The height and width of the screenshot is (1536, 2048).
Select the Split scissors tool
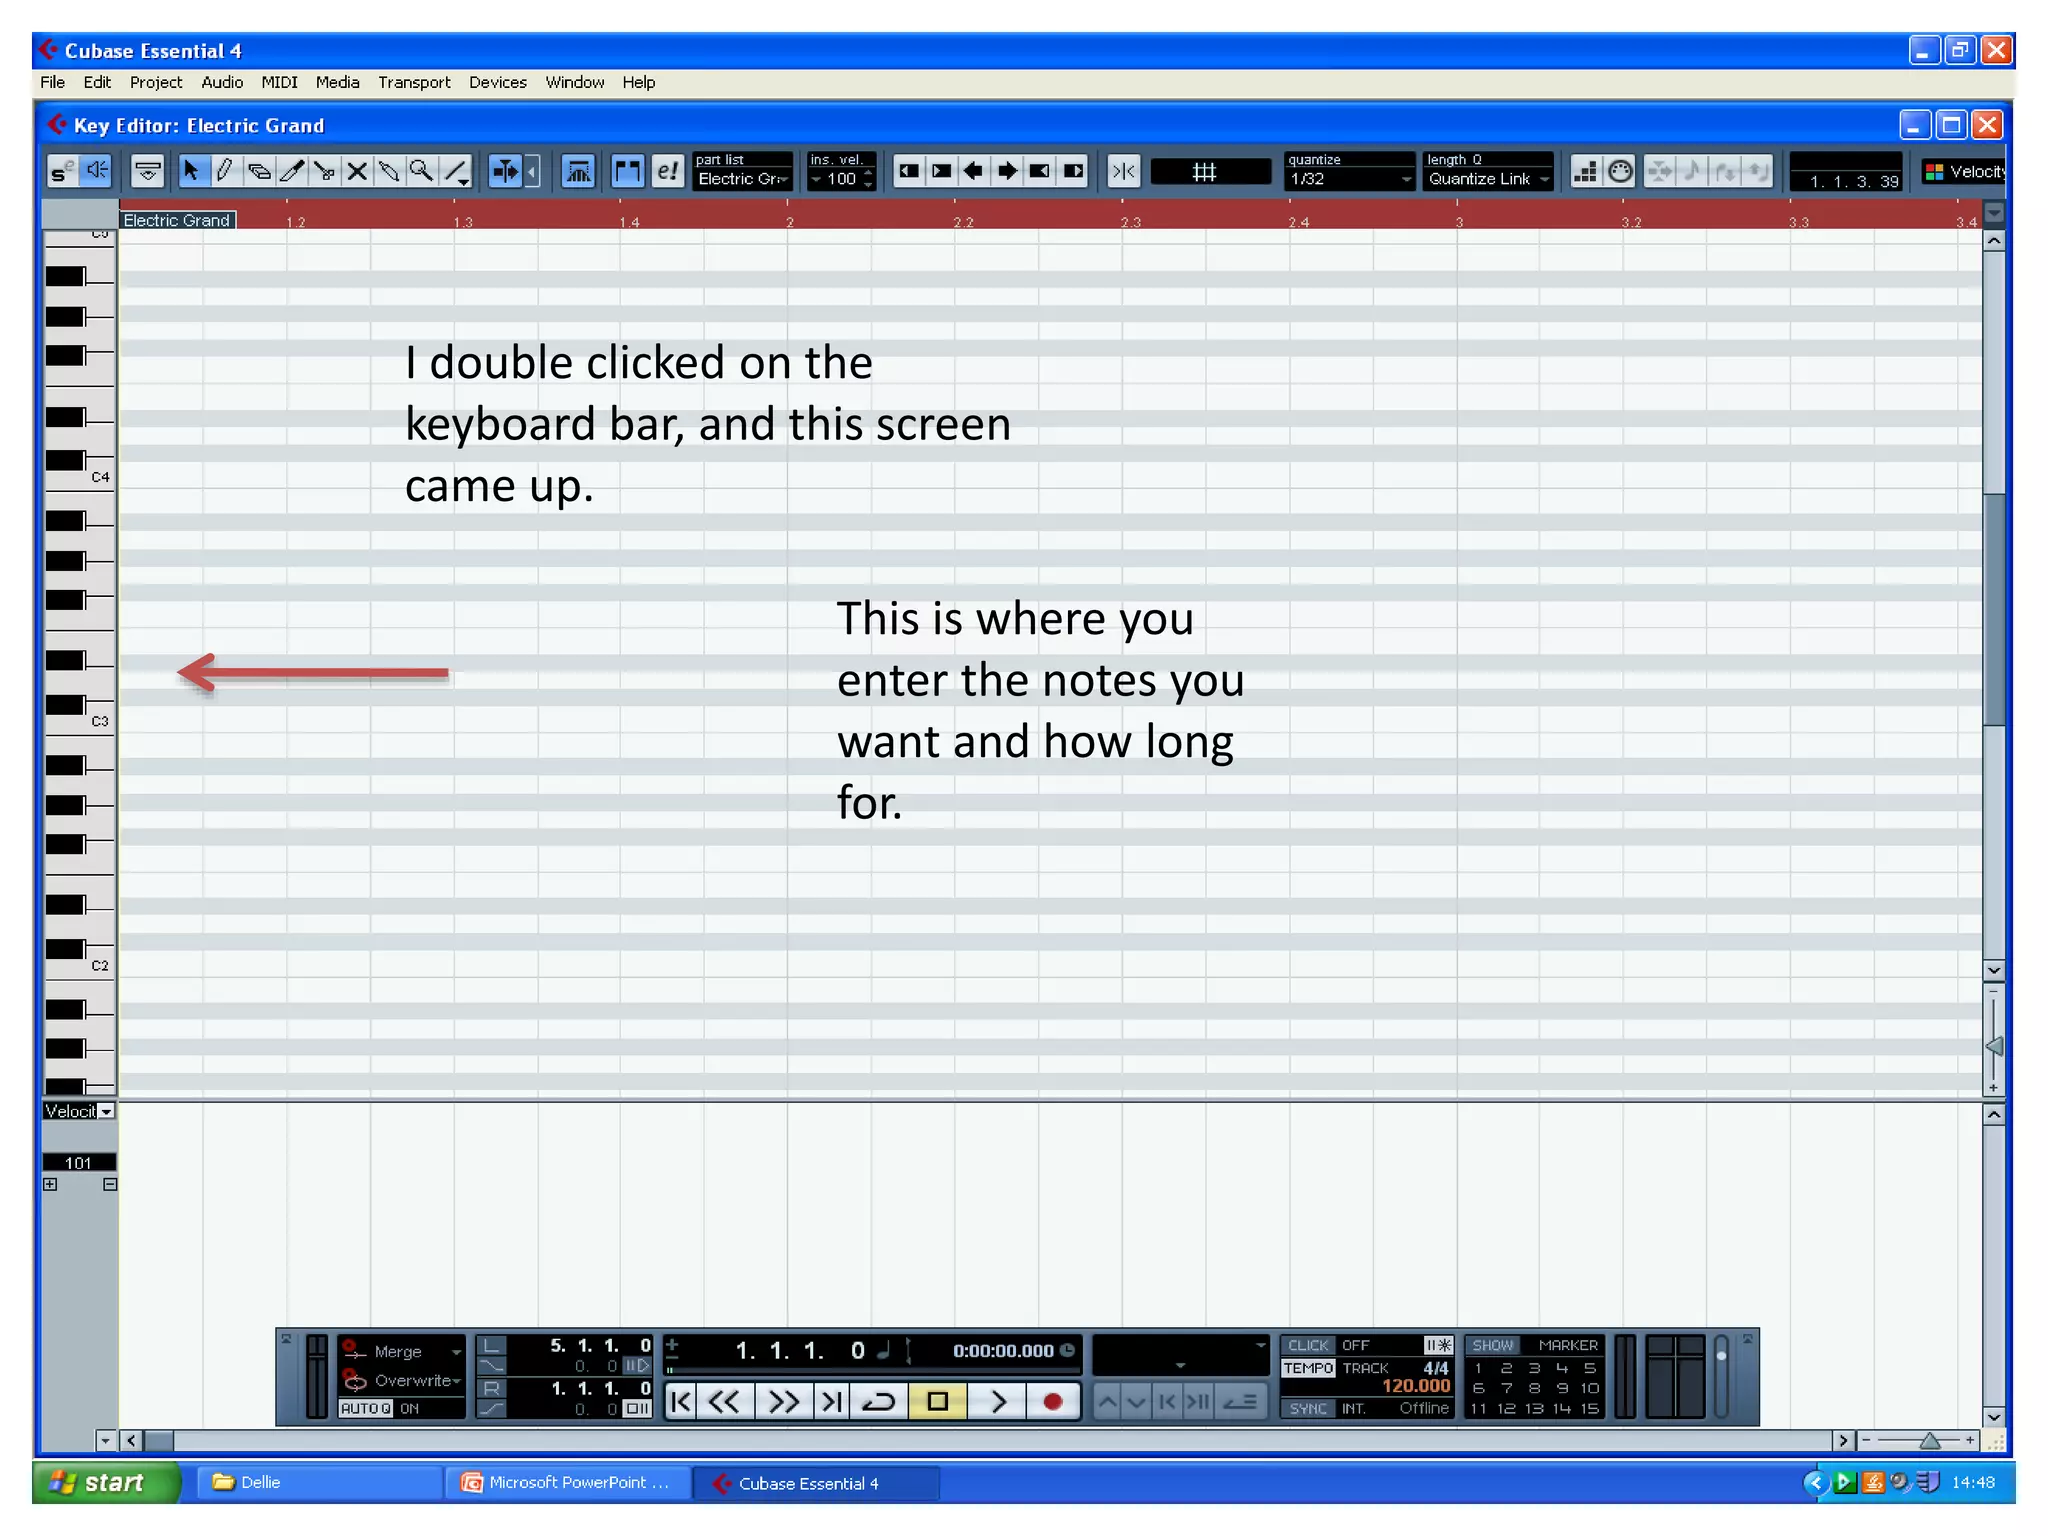(324, 171)
